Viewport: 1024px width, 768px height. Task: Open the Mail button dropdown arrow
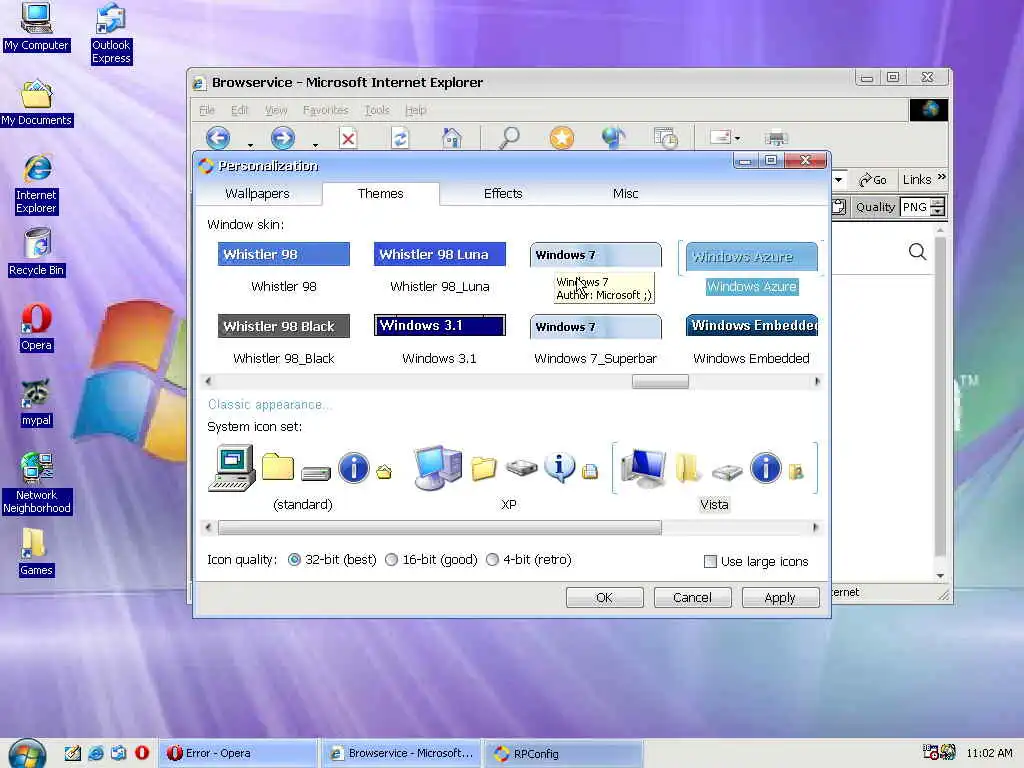[737, 138]
